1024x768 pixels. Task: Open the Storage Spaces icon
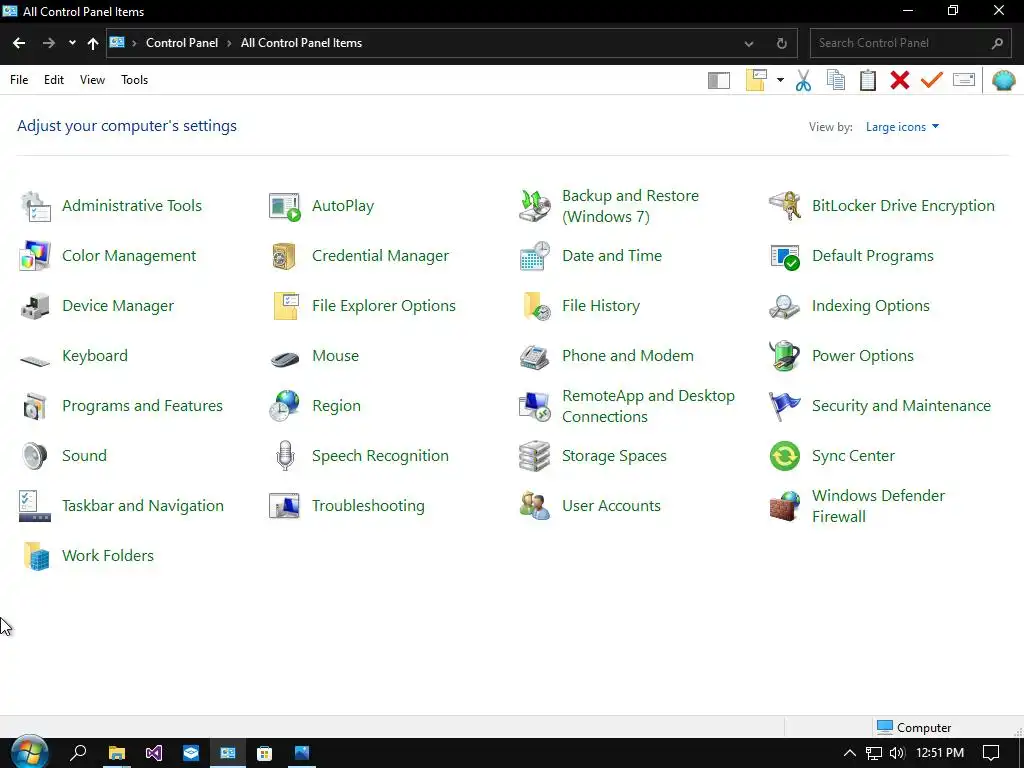(x=535, y=456)
